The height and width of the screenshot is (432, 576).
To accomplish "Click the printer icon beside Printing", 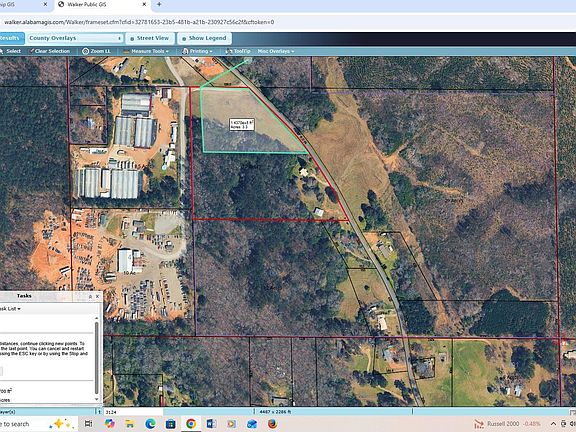I will (x=186, y=51).
